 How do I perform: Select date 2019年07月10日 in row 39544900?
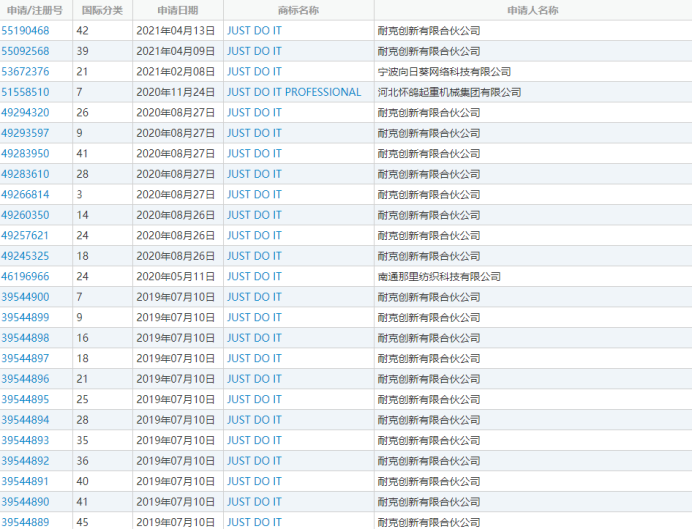tap(176, 297)
